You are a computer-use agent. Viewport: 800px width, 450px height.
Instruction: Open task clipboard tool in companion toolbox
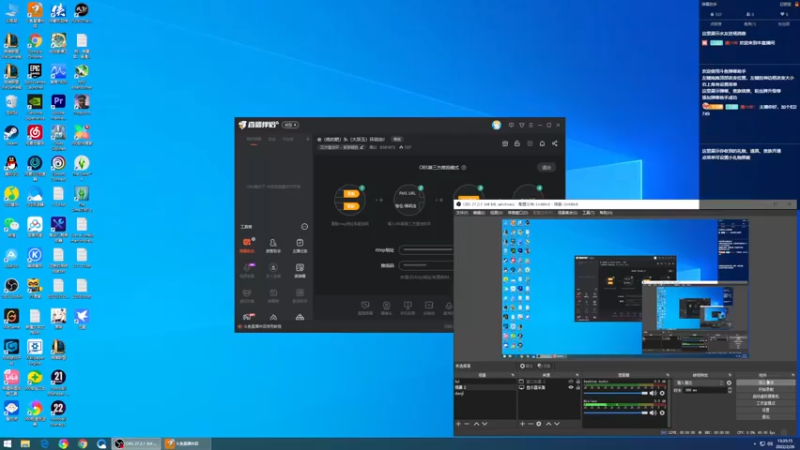click(300, 245)
